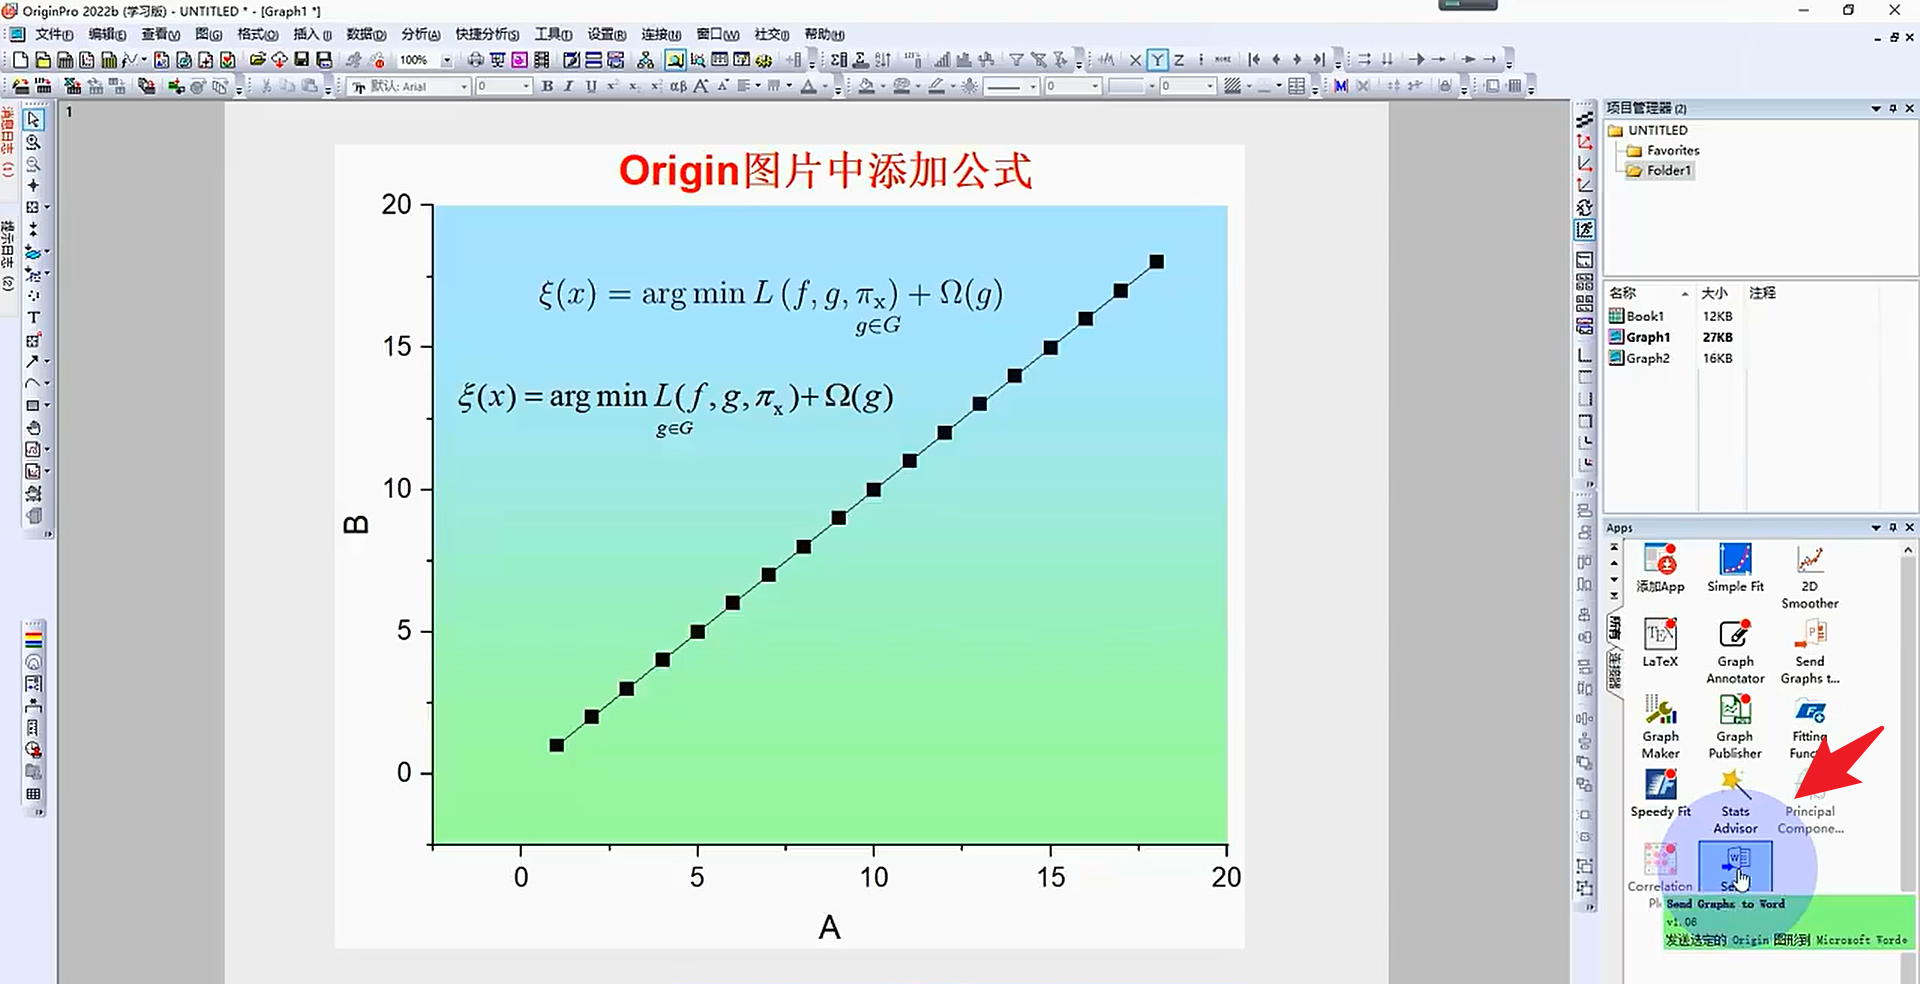This screenshot has height=984, width=1920.
Task: Open the 2D Smoother app
Action: pos(1809,577)
